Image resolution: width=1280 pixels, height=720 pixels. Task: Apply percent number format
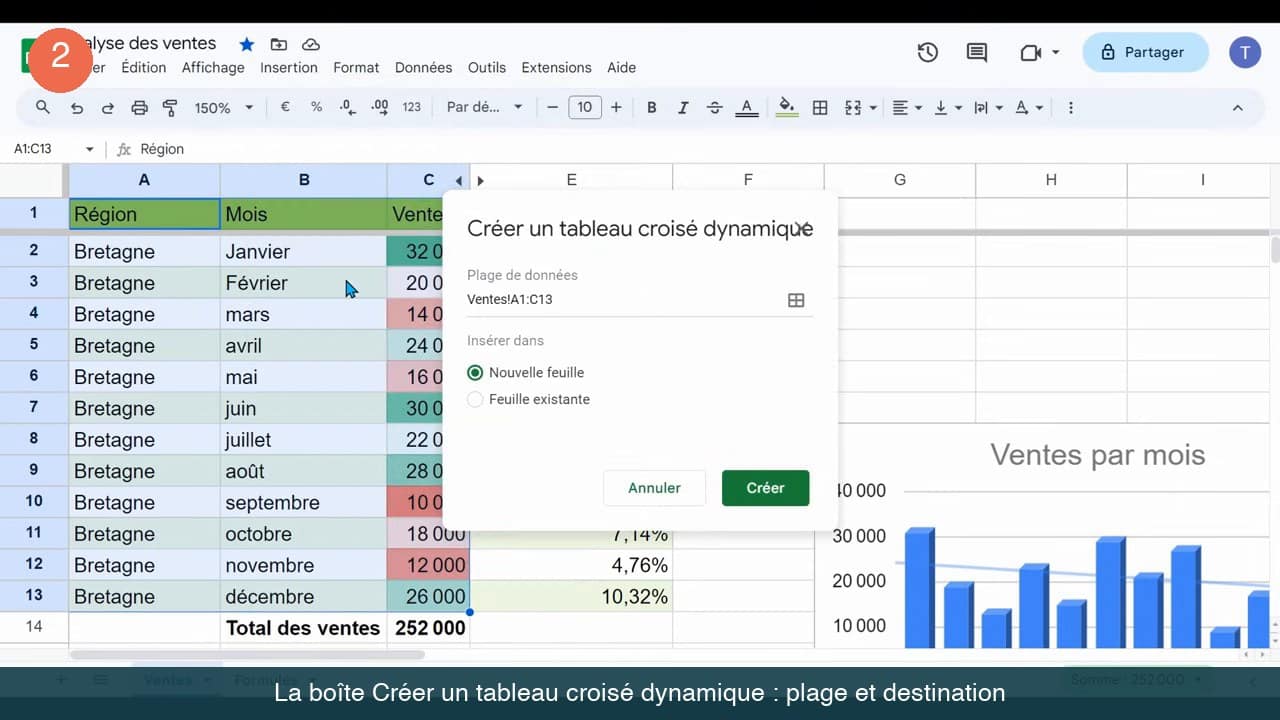[316, 107]
